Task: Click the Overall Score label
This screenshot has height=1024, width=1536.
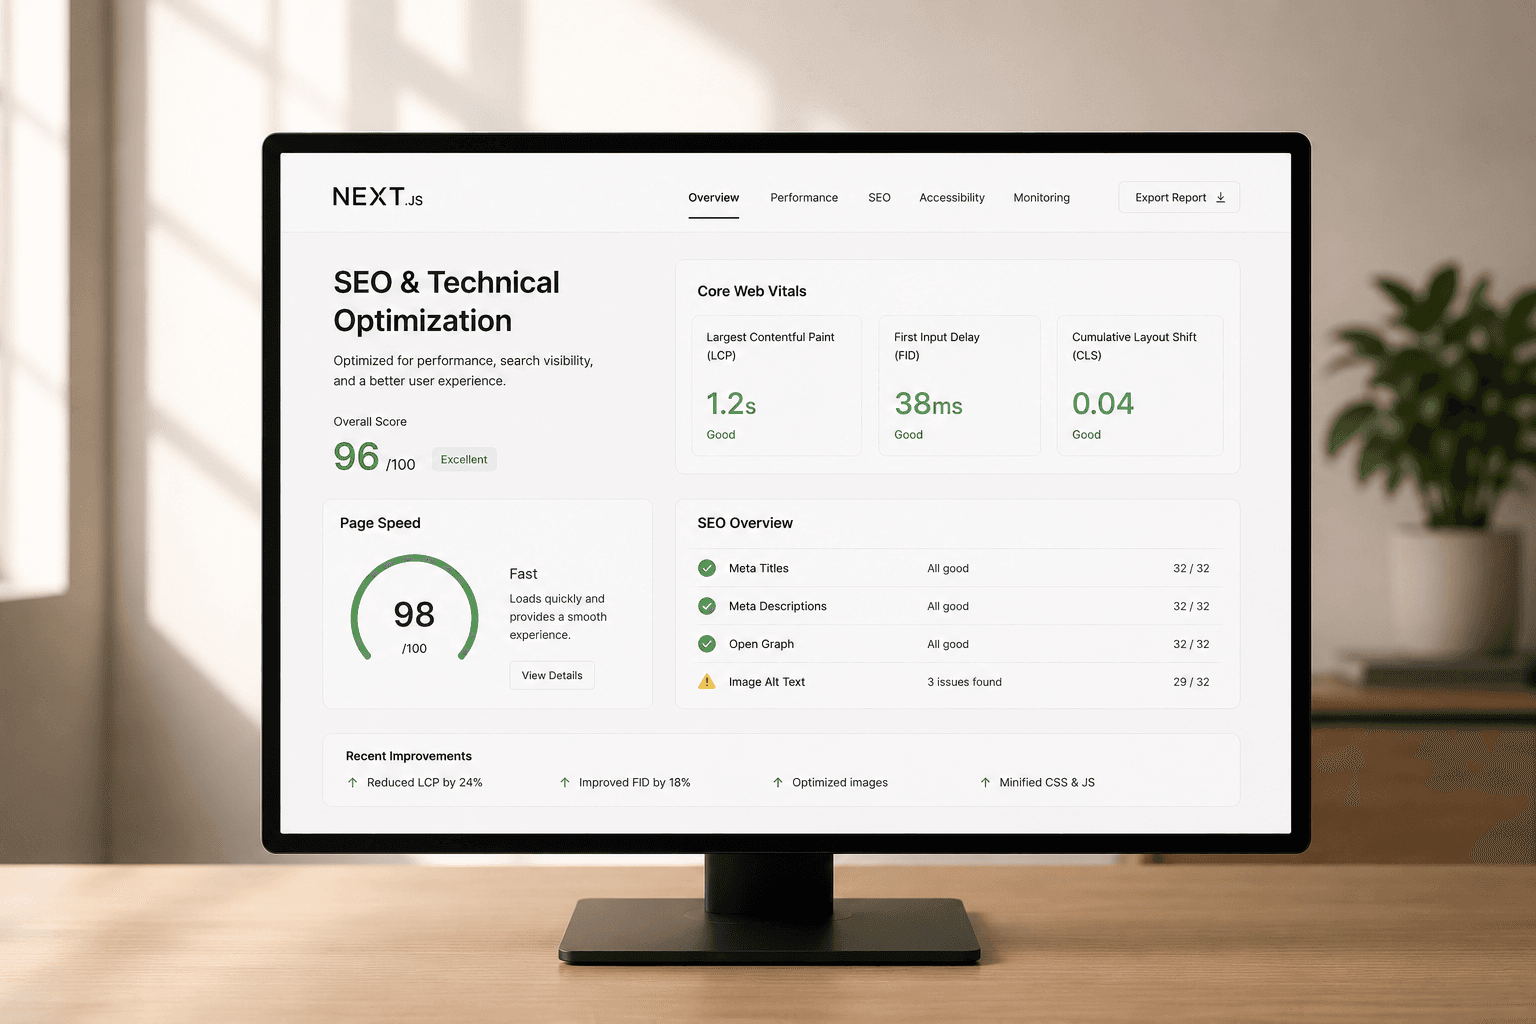Action: click(x=370, y=422)
